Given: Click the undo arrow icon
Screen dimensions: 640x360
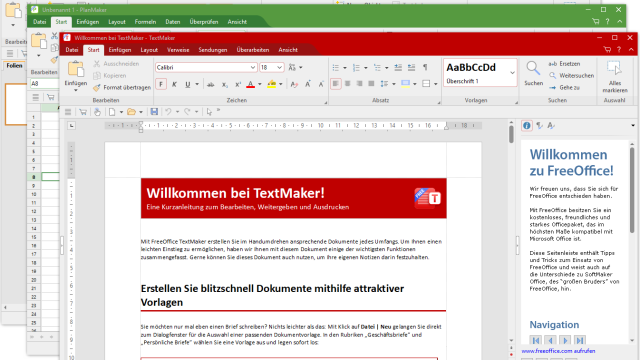Looking at the screenshot, I should 168,112.
